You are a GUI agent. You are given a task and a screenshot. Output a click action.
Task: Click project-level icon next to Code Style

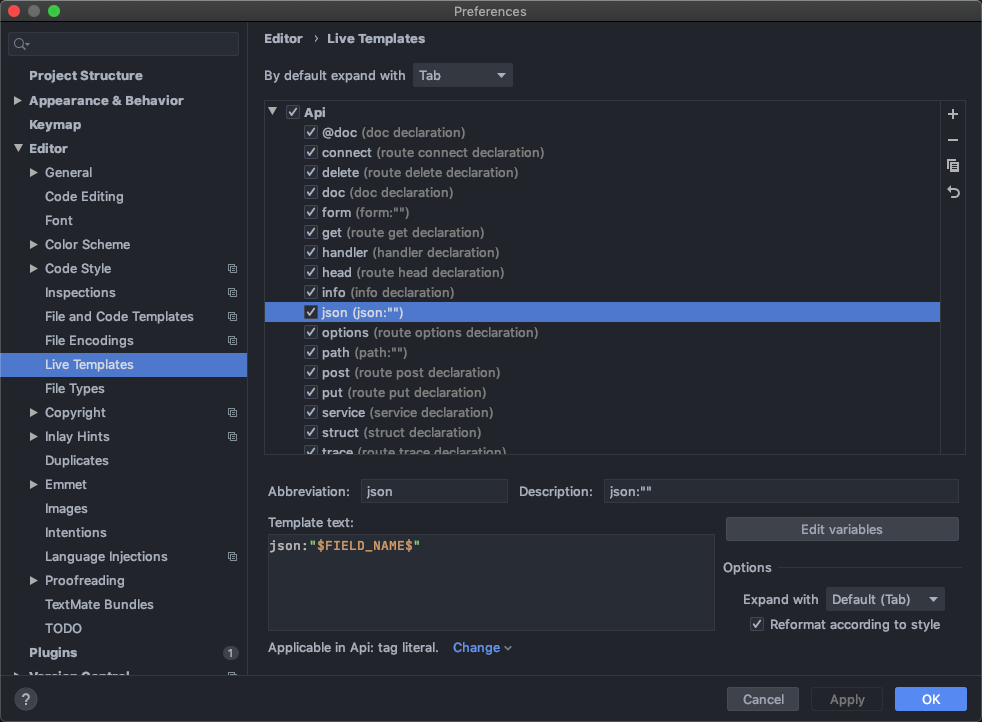pyautogui.click(x=232, y=269)
